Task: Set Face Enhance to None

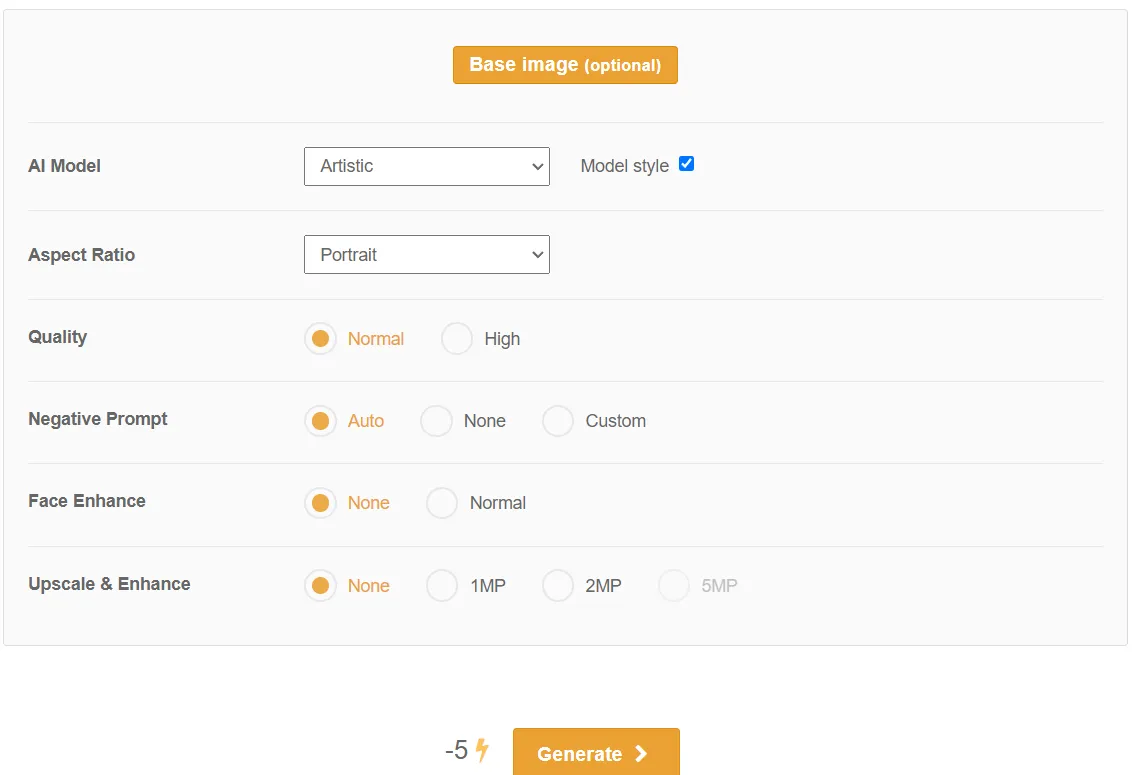Action: (320, 503)
